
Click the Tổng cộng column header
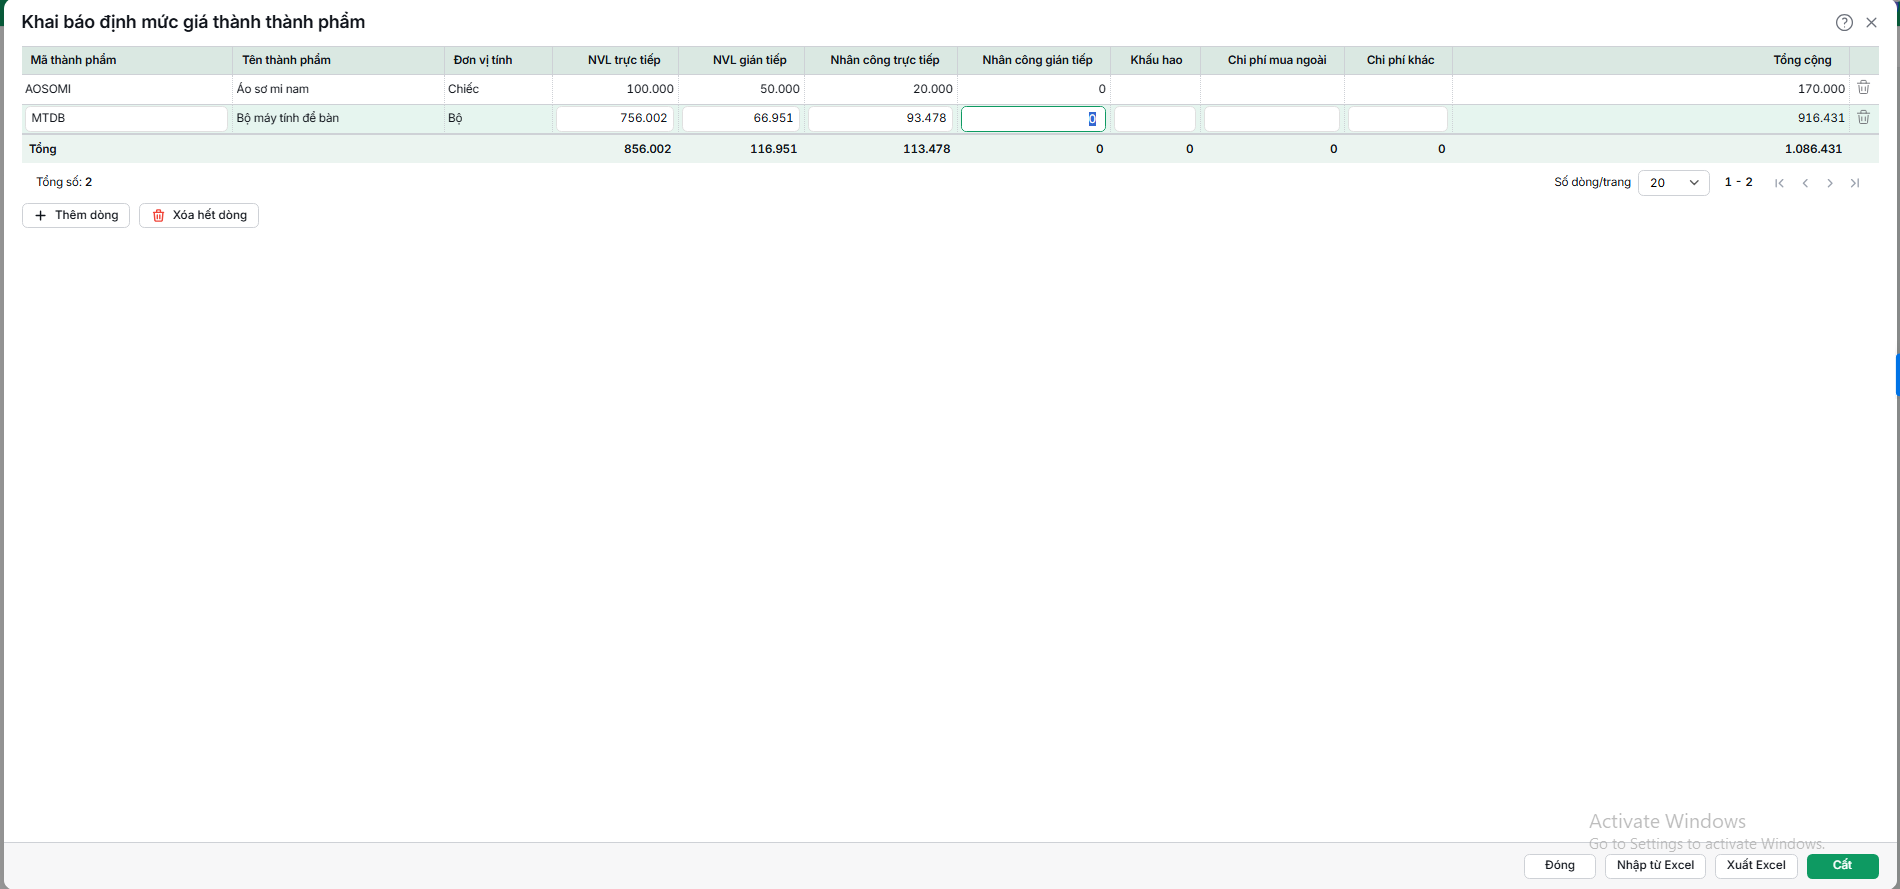tap(1651, 60)
